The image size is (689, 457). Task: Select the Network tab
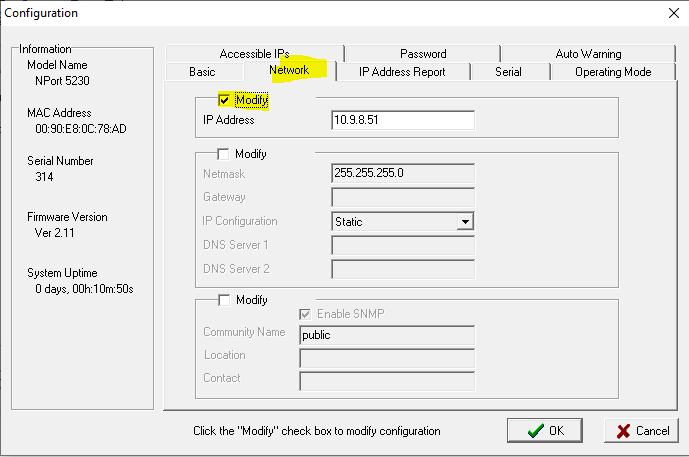point(290,70)
